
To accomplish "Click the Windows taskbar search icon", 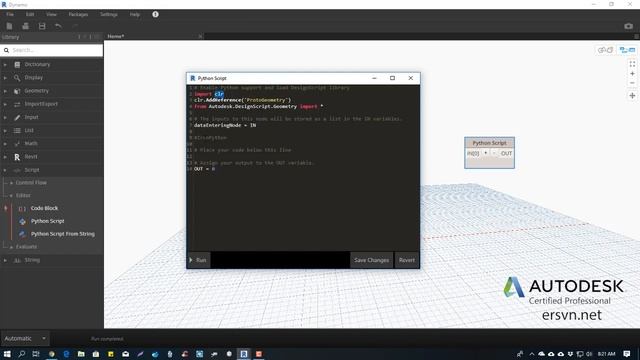I will click(x=22, y=354).
